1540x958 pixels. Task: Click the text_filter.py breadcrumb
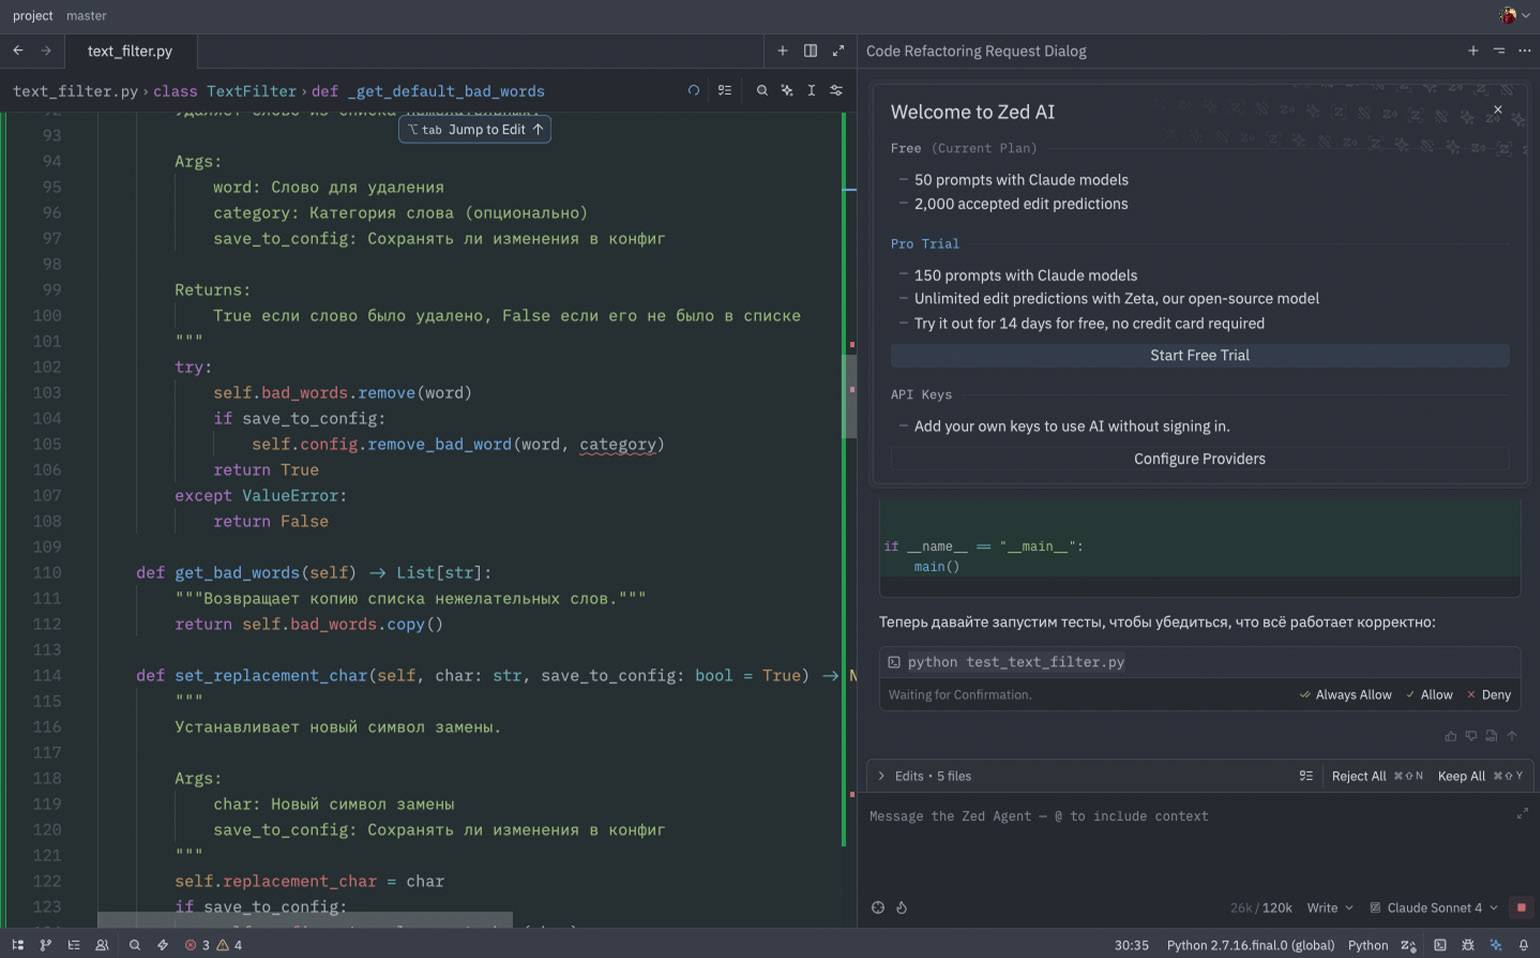click(x=75, y=91)
